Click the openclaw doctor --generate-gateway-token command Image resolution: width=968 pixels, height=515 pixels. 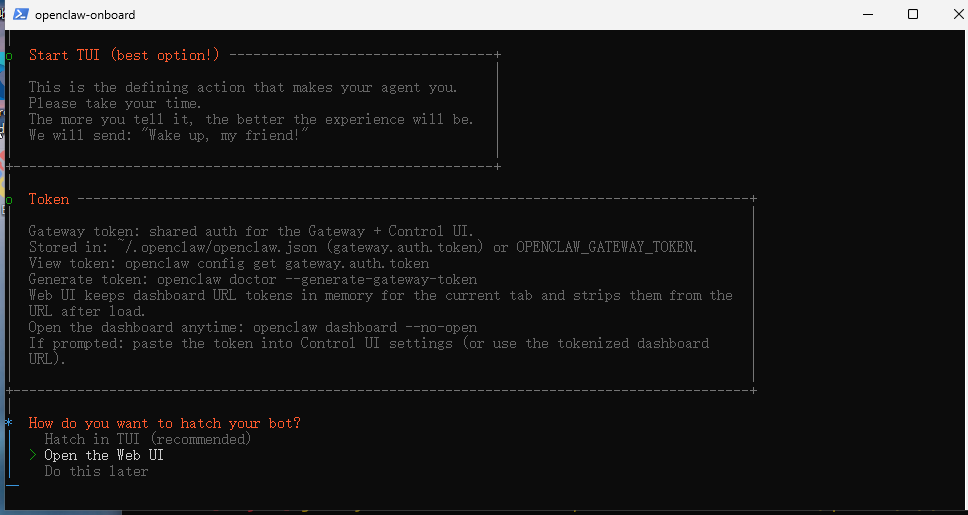click(x=317, y=279)
